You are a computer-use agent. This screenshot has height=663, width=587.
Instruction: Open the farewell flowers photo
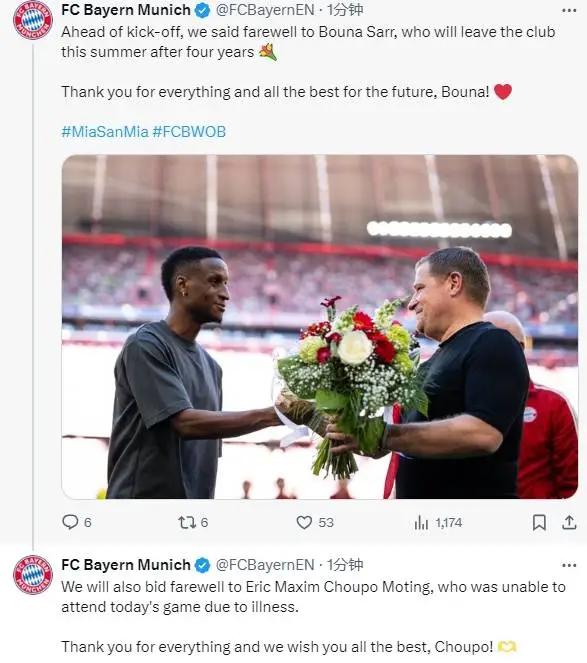click(320, 327)
